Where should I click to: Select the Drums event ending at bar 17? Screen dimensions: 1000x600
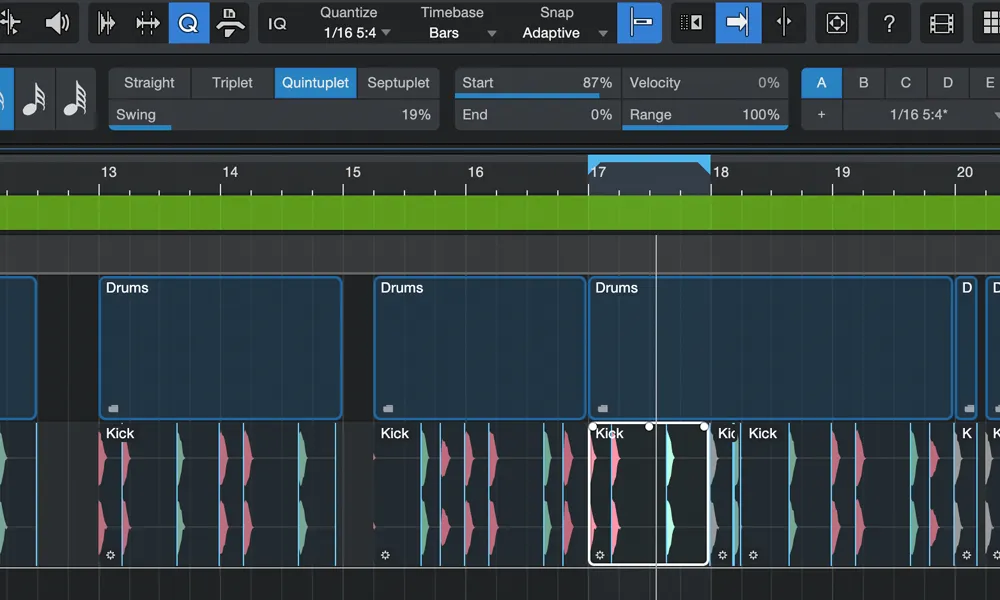coord(480,348)
